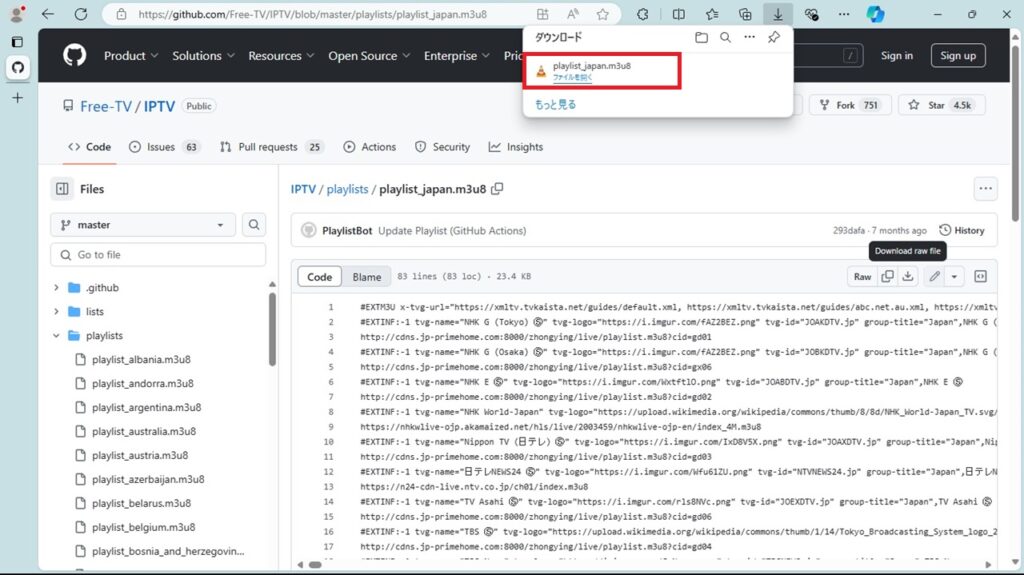This screenshot has height=575, width=1024.
Task: Open the Free-TV owner link
Action: coord(106,107)
